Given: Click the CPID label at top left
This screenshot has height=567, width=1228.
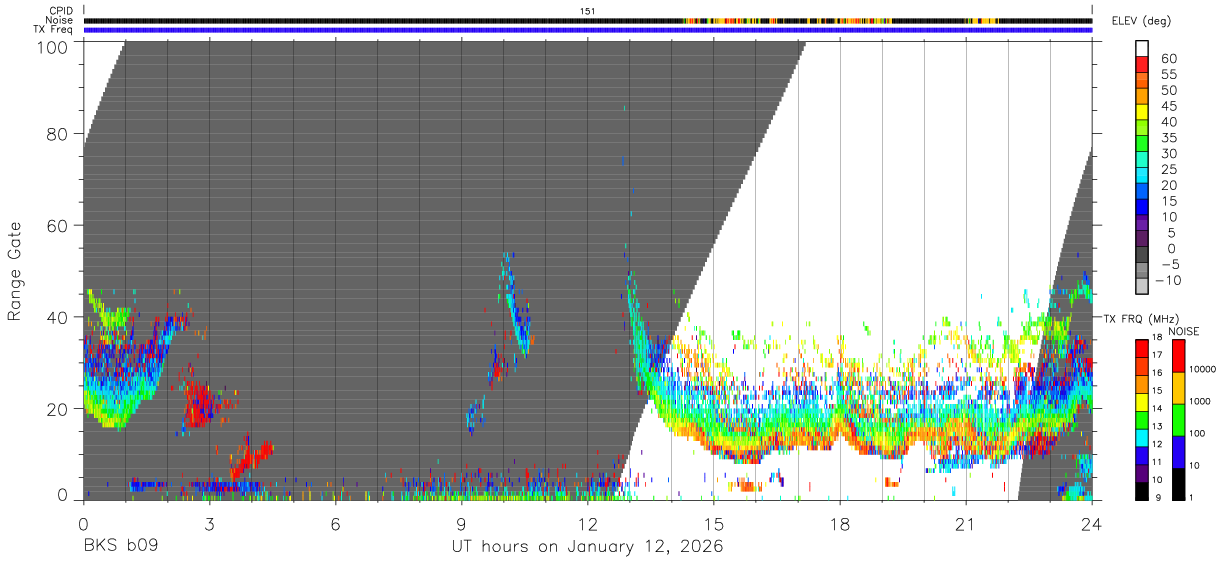Looking at the screenshot, I should [x=60, y=11].
